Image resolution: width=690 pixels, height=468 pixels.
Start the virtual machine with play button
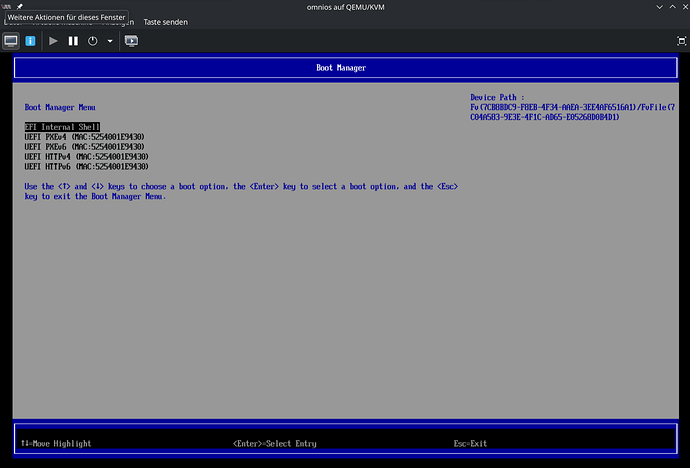point(53,41)
